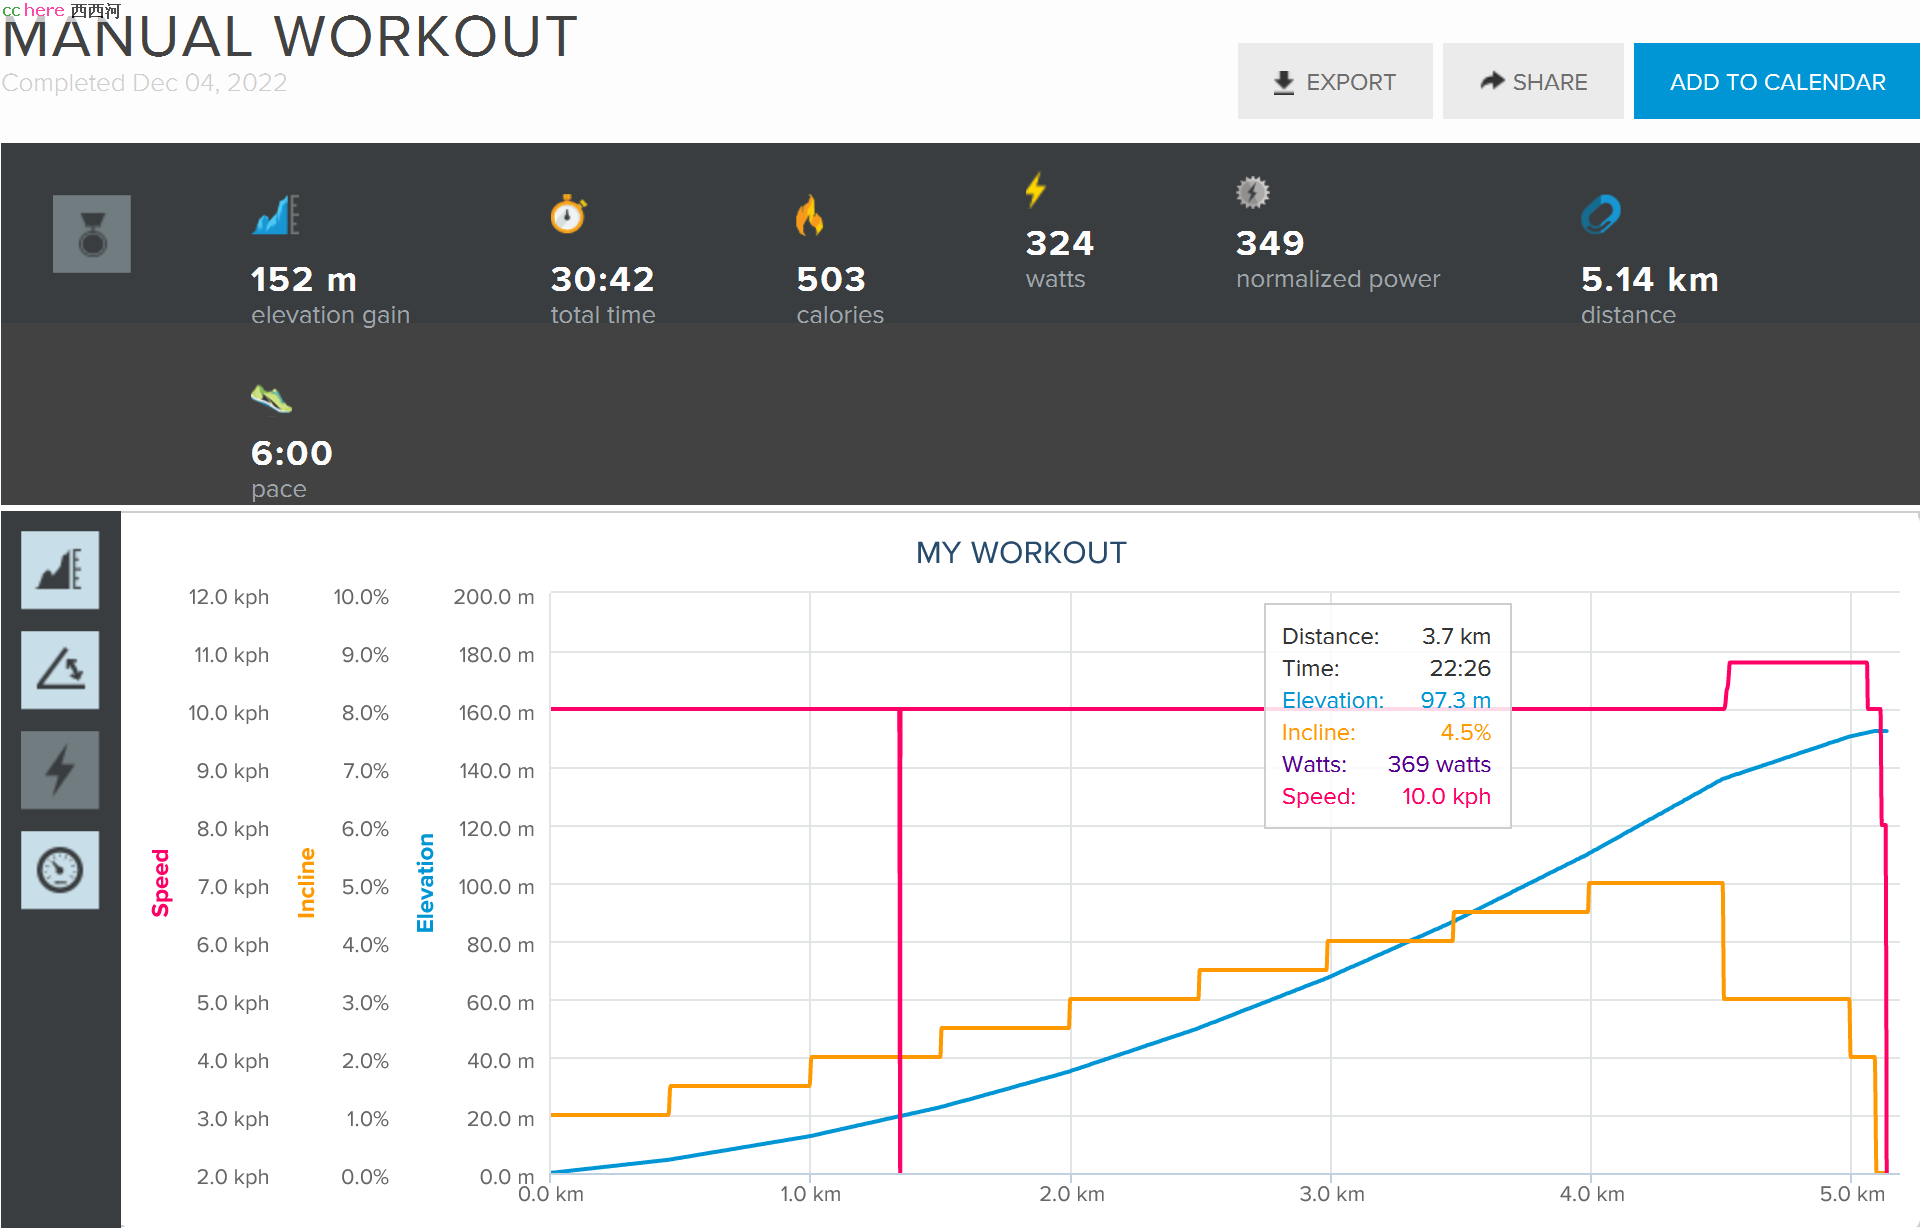Image resolution: width=1920 pixels, height=1228 pixels.
Task: Click the blue distance loop icon
Action: tap(1601, 214)
